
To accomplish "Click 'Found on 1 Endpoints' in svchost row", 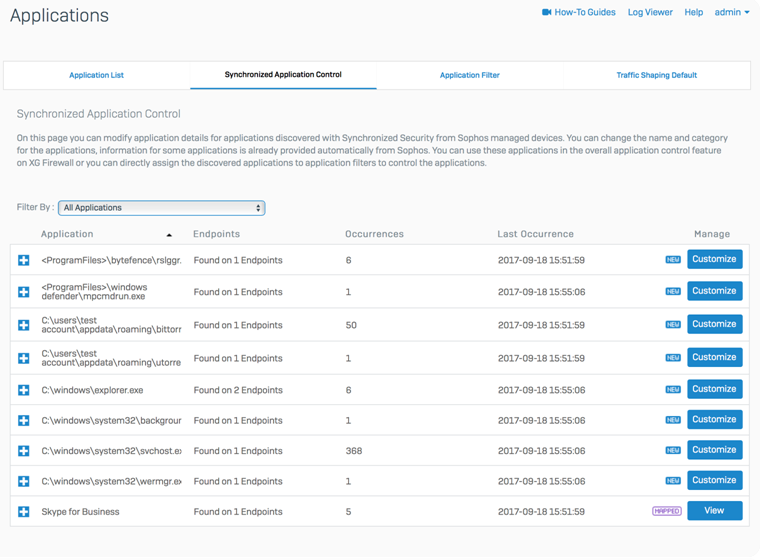I will click(238, 451).
